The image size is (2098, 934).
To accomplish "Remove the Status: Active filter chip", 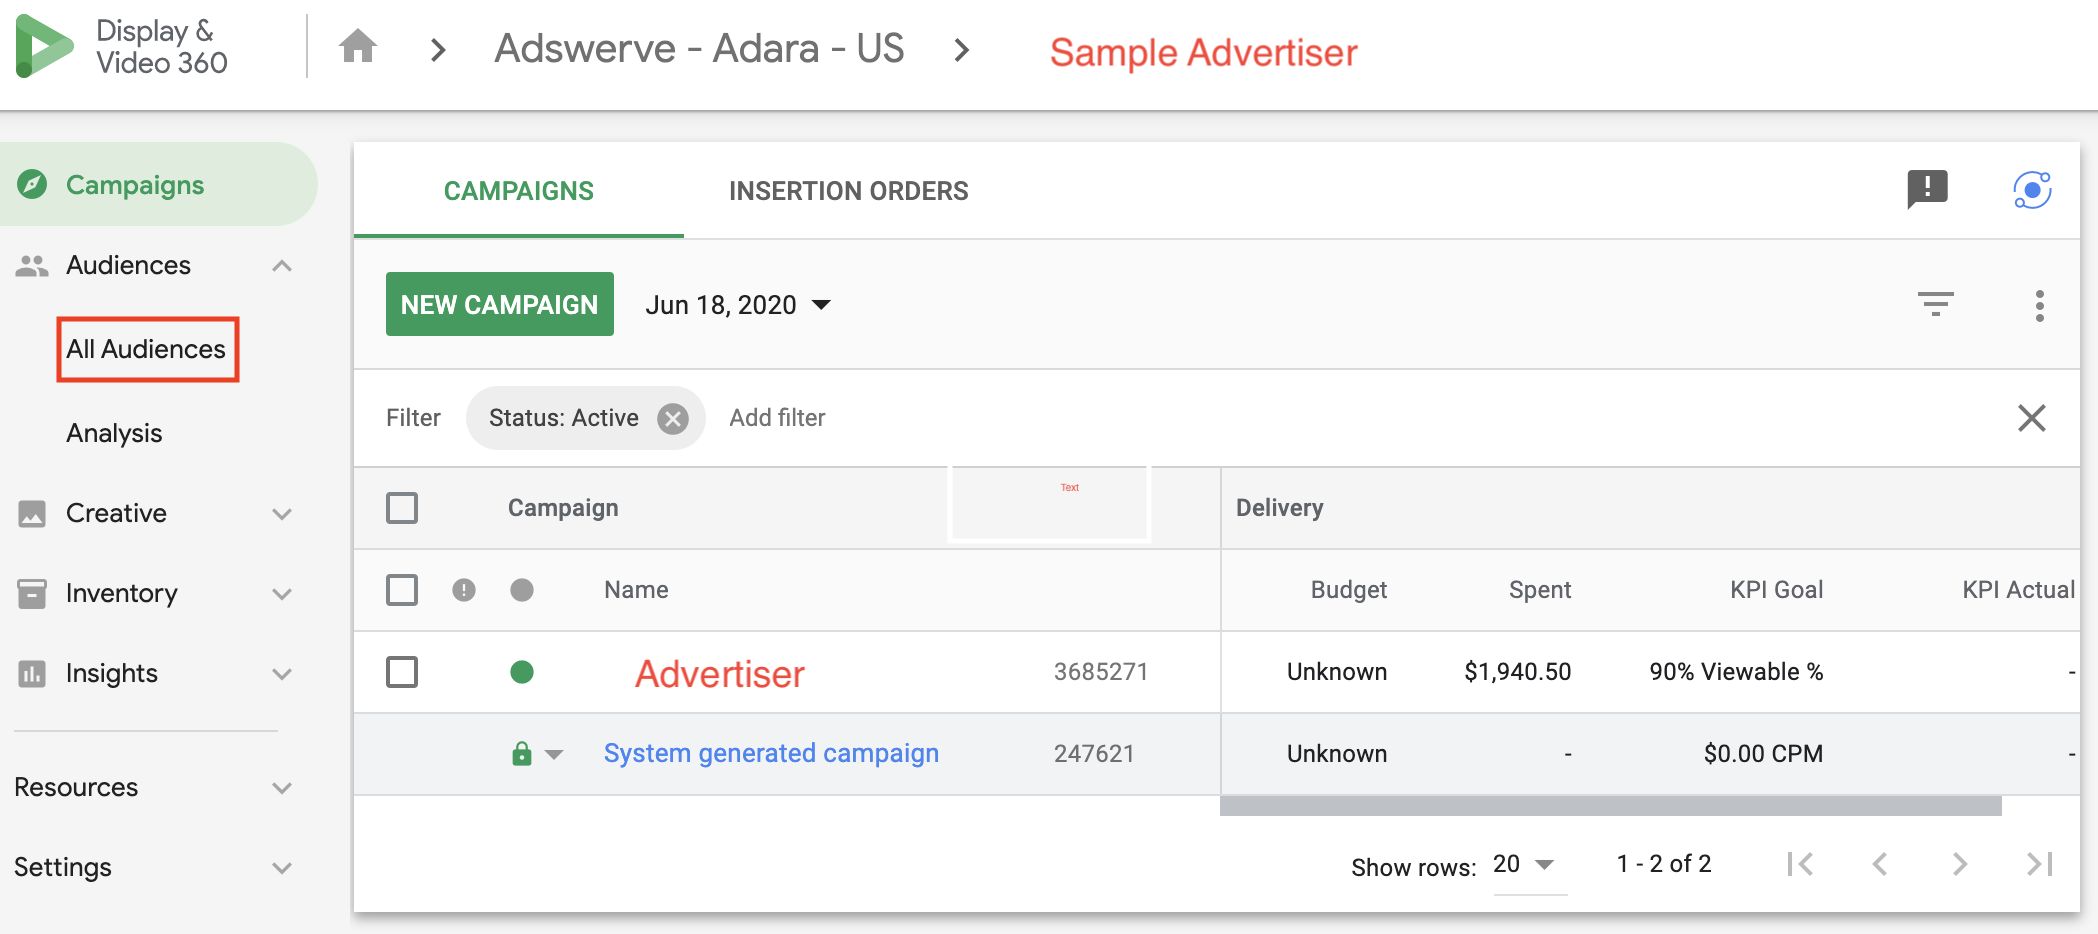I will tap(673, 418).
